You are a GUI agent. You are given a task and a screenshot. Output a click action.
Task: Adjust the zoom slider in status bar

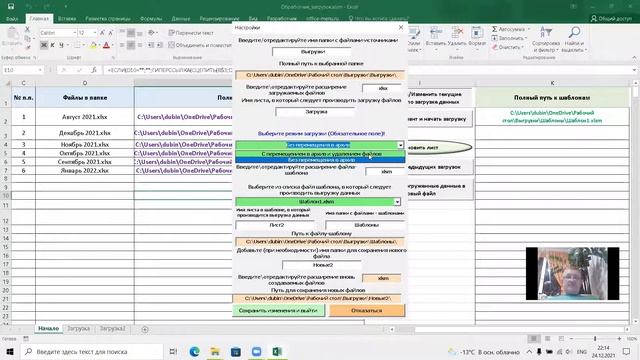[x=595, y=339]
